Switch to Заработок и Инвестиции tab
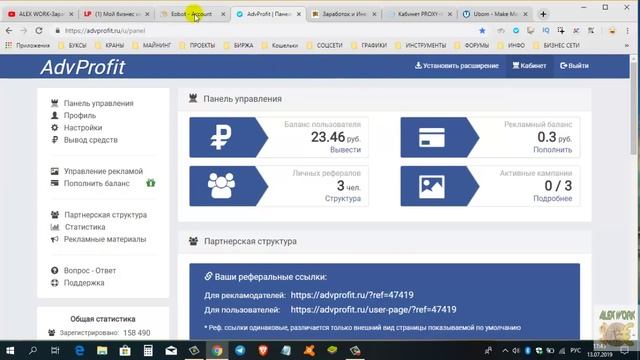This screenshot has height=360, width=640. pos(344,14)
